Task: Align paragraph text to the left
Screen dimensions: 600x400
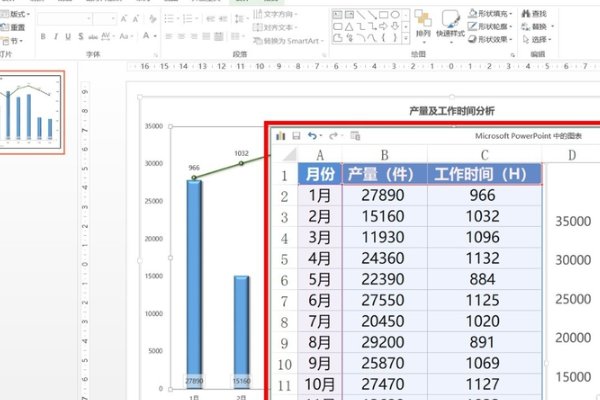Action: coord(169,36)
